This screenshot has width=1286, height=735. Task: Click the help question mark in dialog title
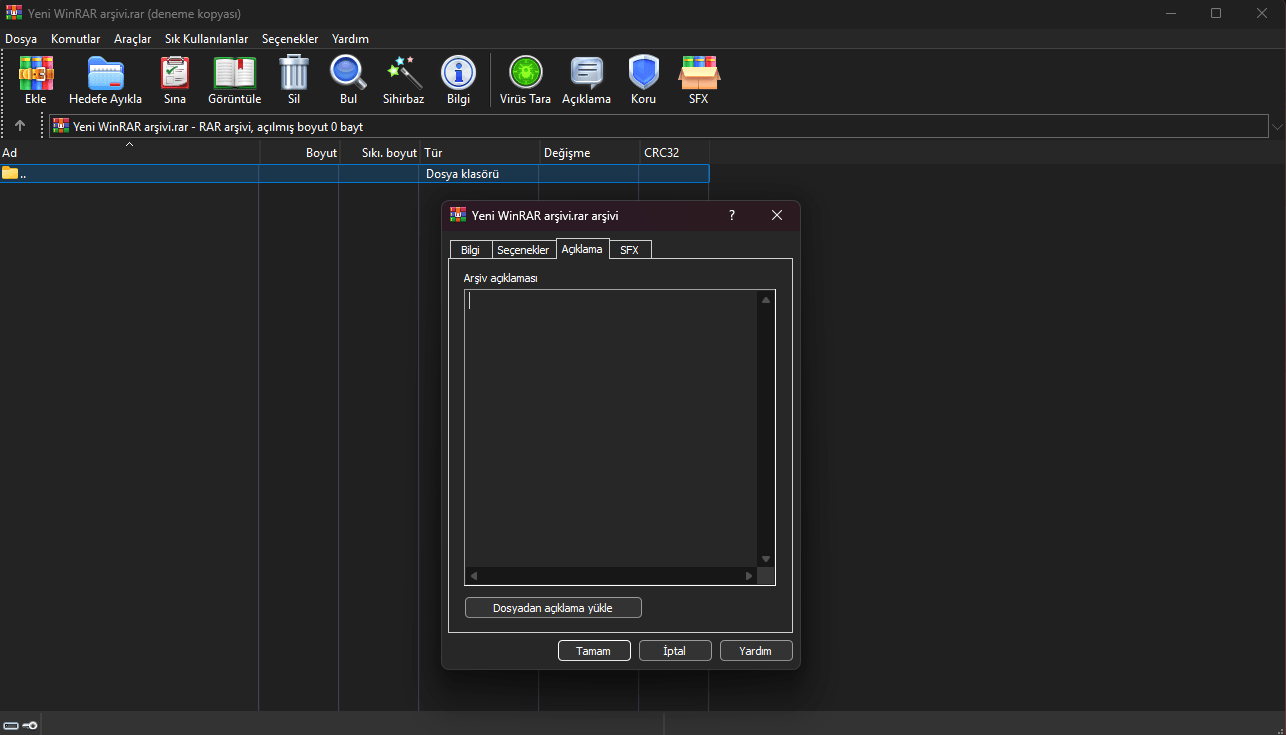[x=731, y=215]
